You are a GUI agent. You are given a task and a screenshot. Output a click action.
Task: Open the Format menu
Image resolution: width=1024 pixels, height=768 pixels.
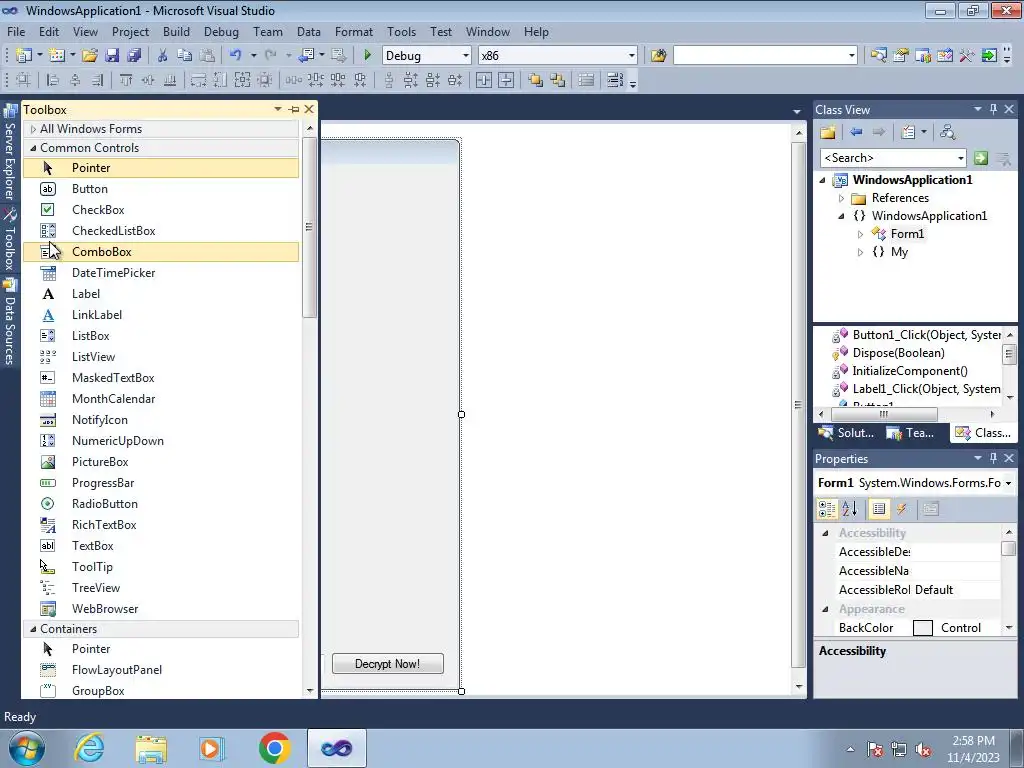(x=354, y=32)
